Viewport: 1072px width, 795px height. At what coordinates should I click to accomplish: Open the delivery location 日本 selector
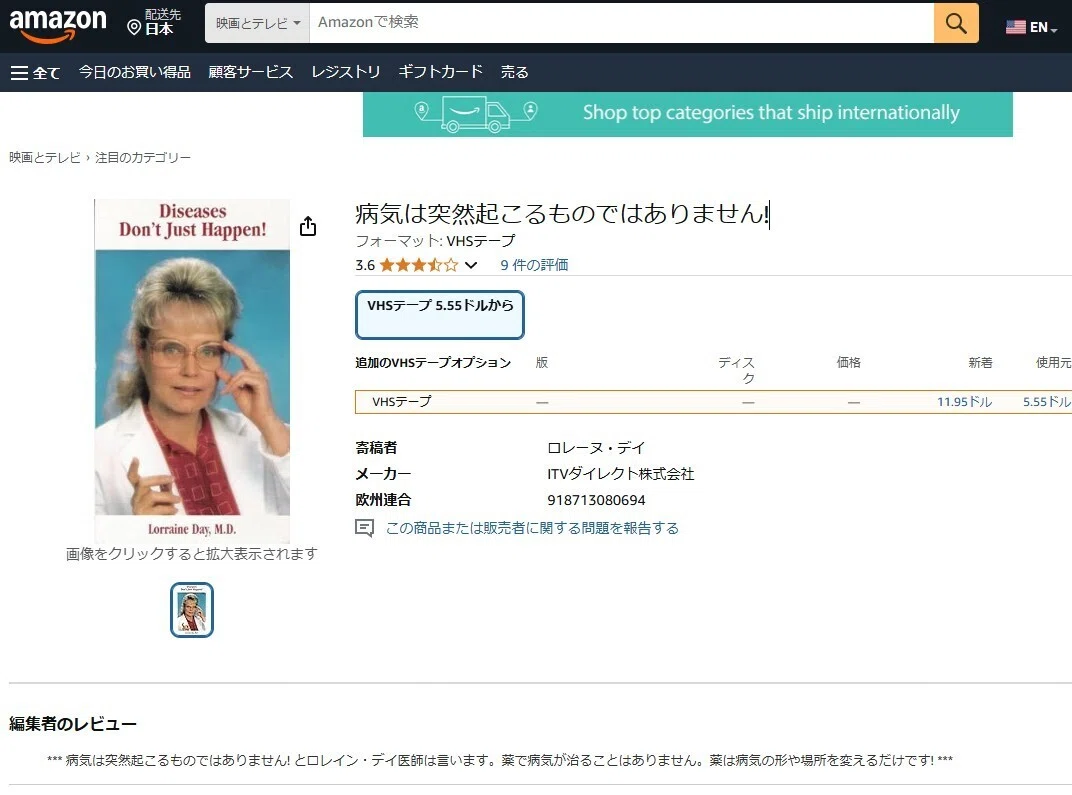[x=155, y=23]
